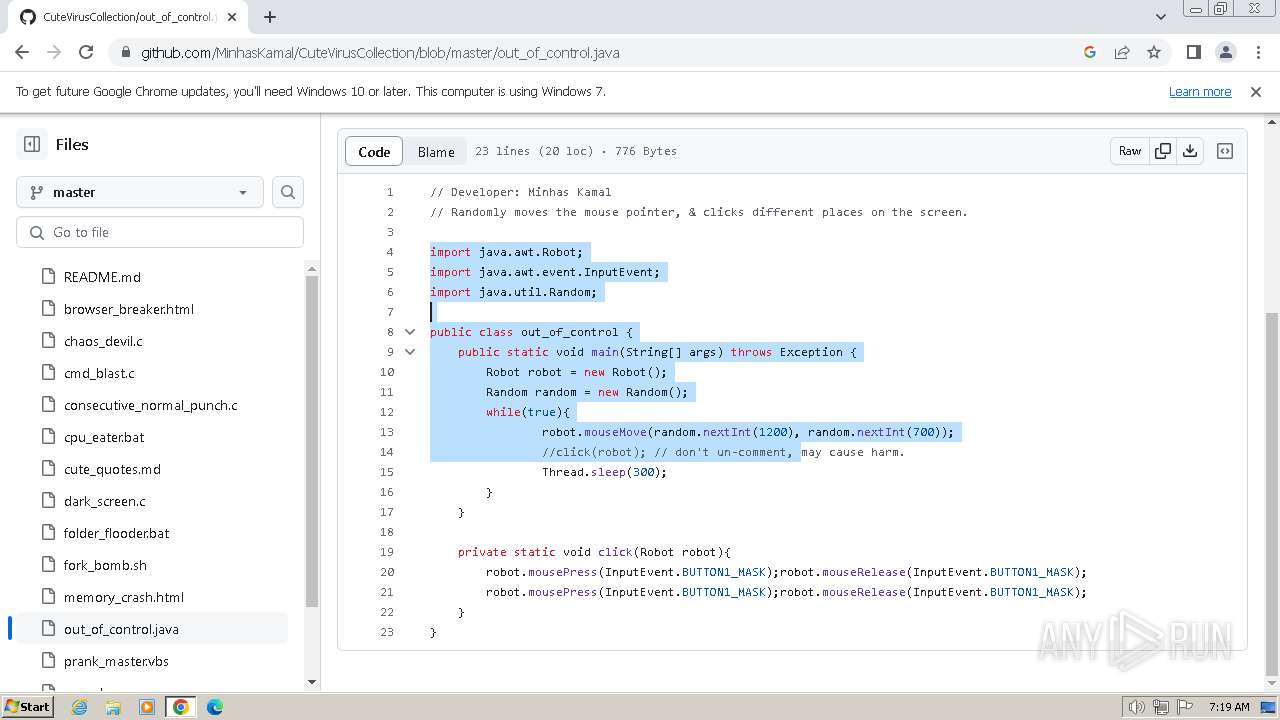Open Chrome profile avatar
The height and width of the screenshot is (720, 1280).
tap(1225, 52)
